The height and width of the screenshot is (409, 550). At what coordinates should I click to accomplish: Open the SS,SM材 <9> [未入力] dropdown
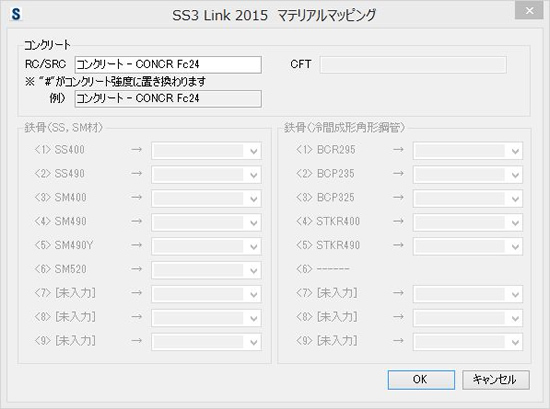(206, 342)
